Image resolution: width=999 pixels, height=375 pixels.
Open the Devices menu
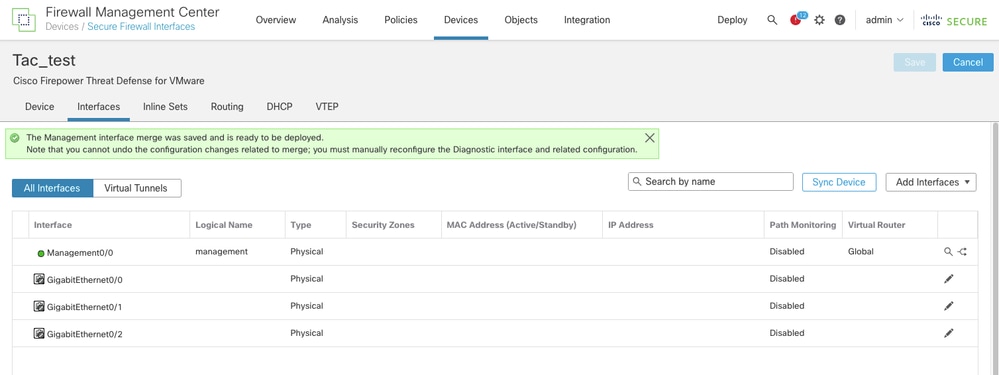(461, 20)
